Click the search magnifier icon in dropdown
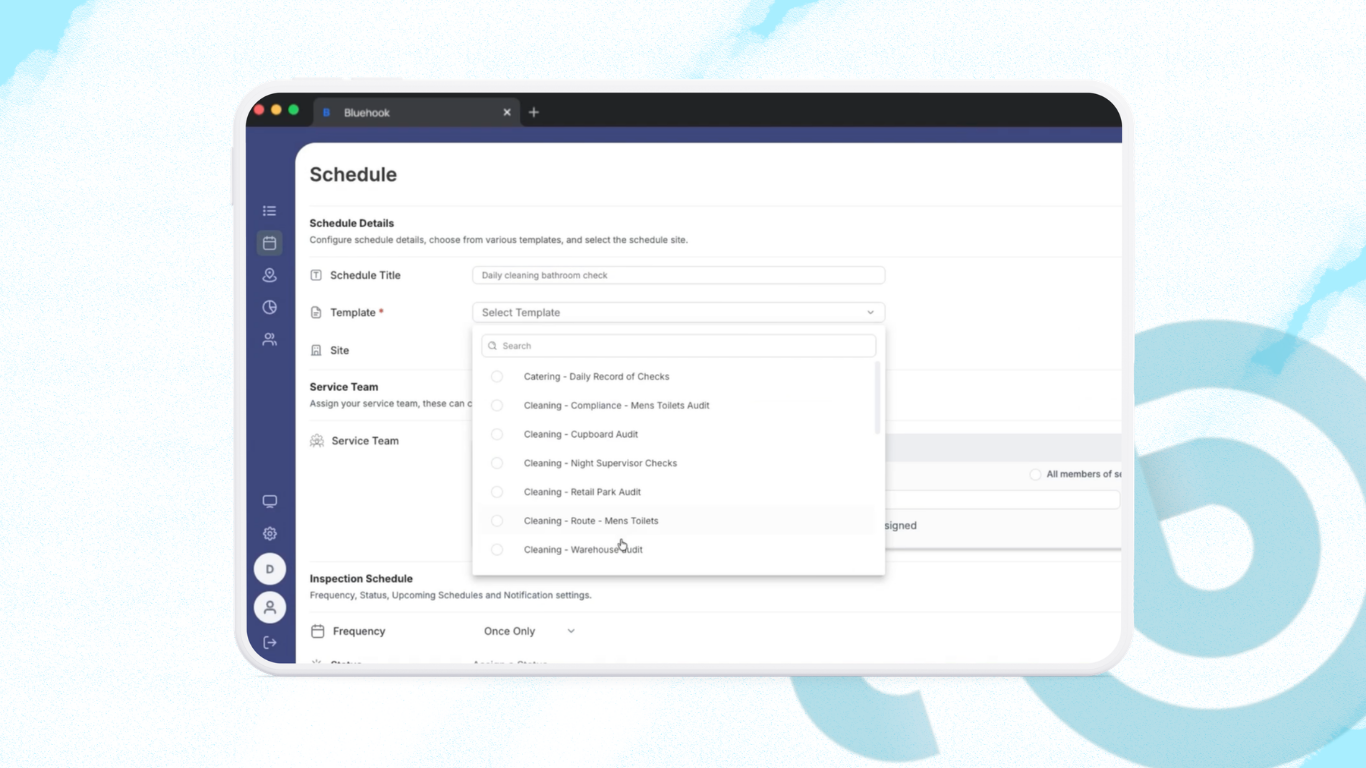The height and width of the screenshot is (768, 1366). [x=493, y=346]
